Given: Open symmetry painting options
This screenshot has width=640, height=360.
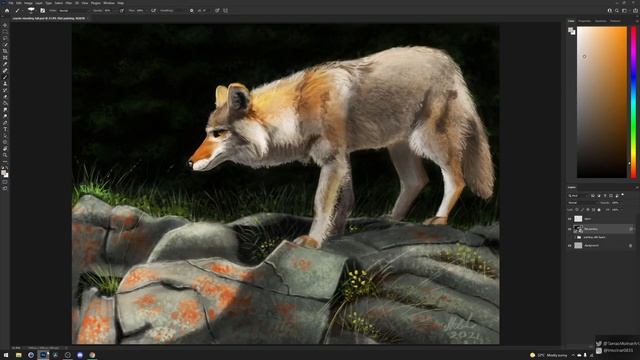Looking at the screenshot, I should (x=226, y=11).
